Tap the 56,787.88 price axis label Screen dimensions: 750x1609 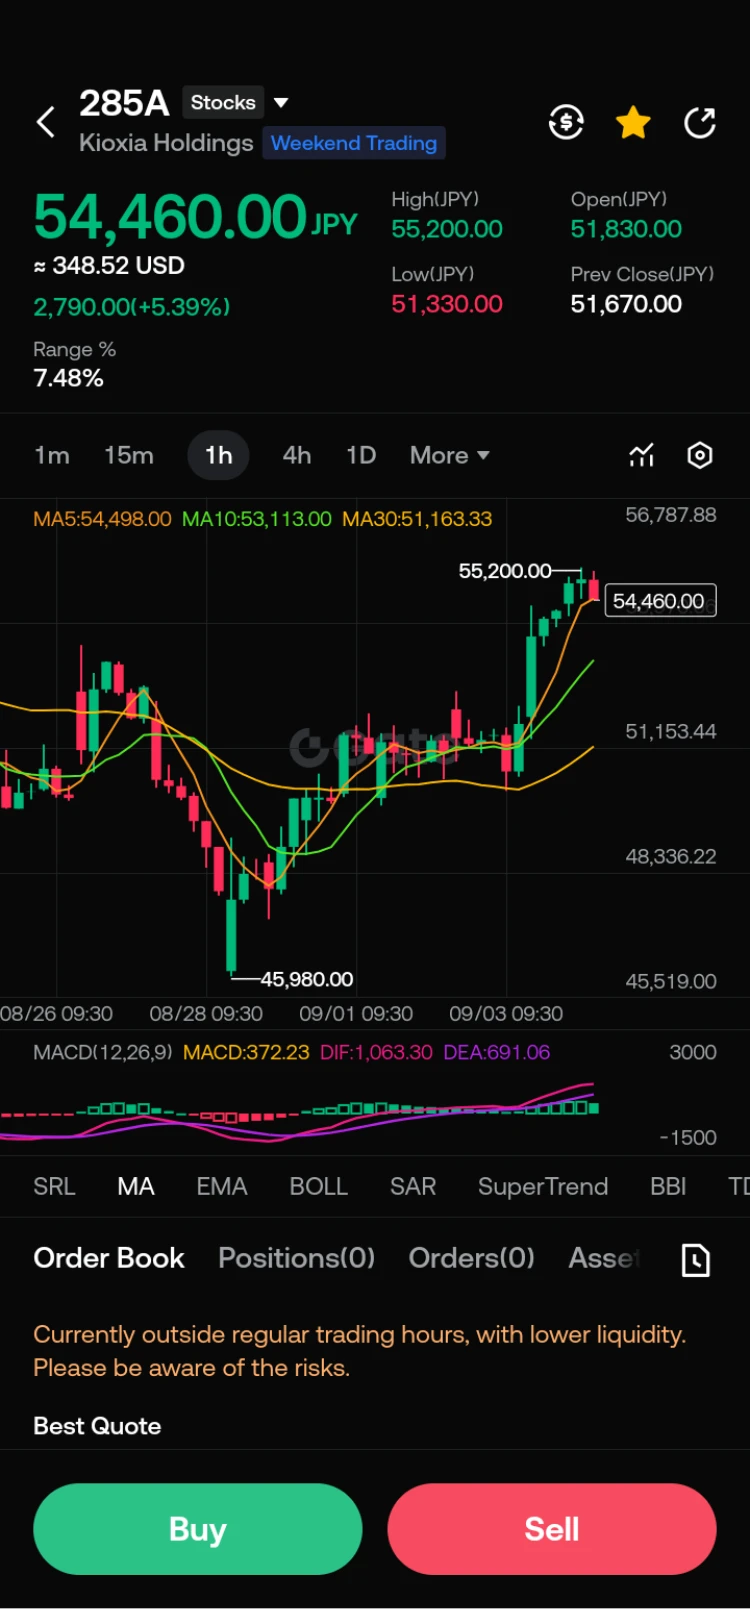(x=671, y=515)
